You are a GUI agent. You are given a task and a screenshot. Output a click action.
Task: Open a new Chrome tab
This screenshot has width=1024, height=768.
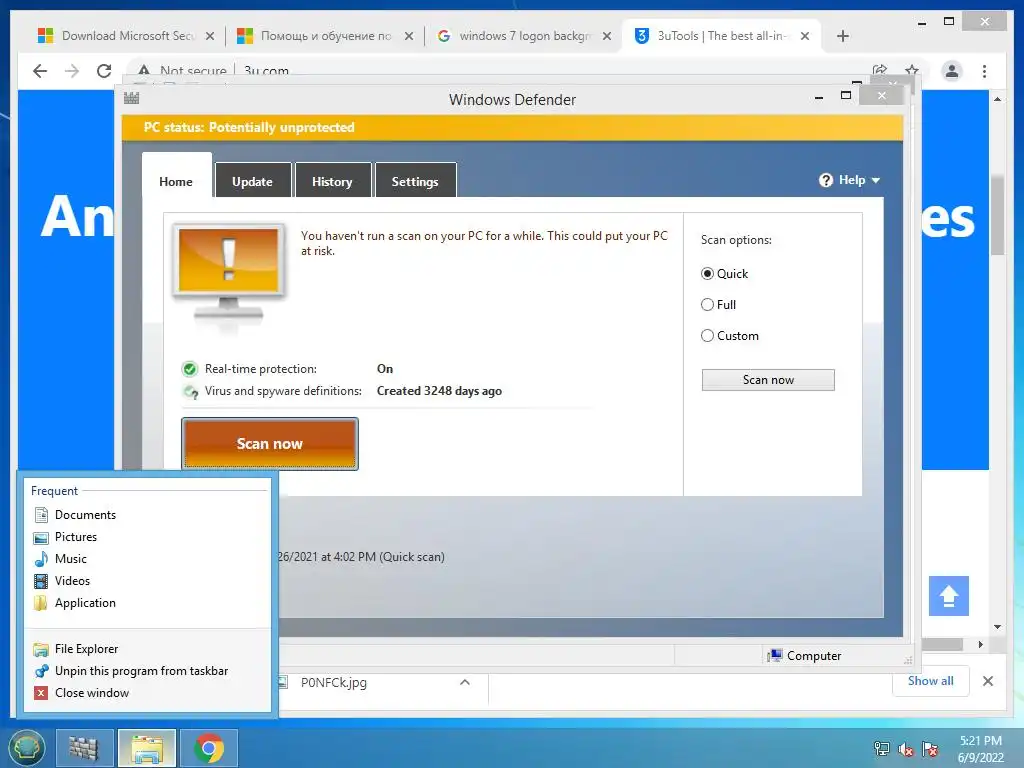[x=843, y=36]
